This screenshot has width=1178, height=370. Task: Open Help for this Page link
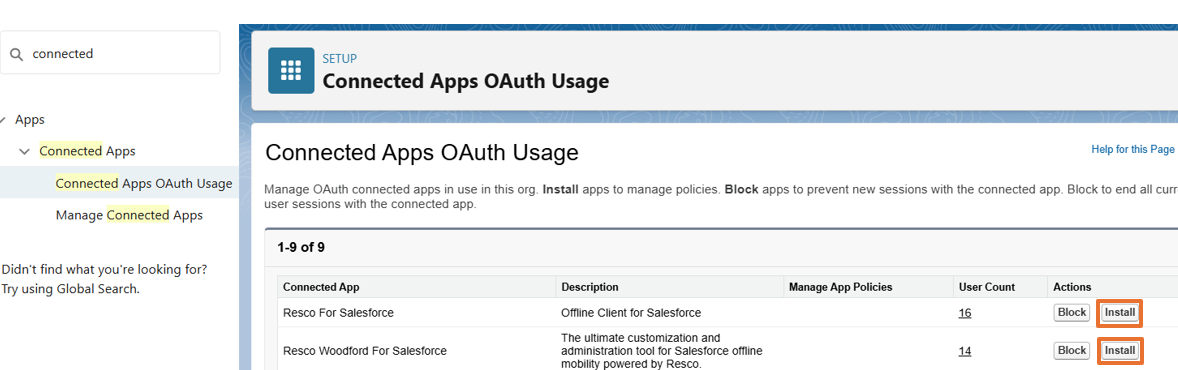(x=1132, y=150)
